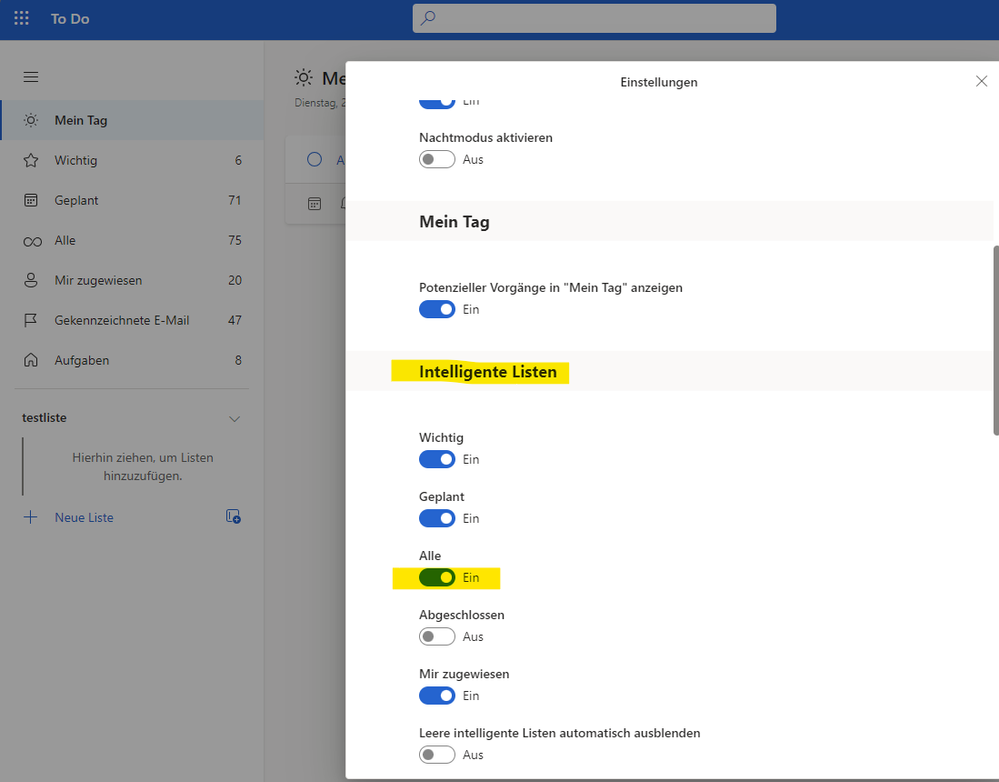Click the add-task circle icon
This screenshot has width=999, height=782.
point(314,159)
